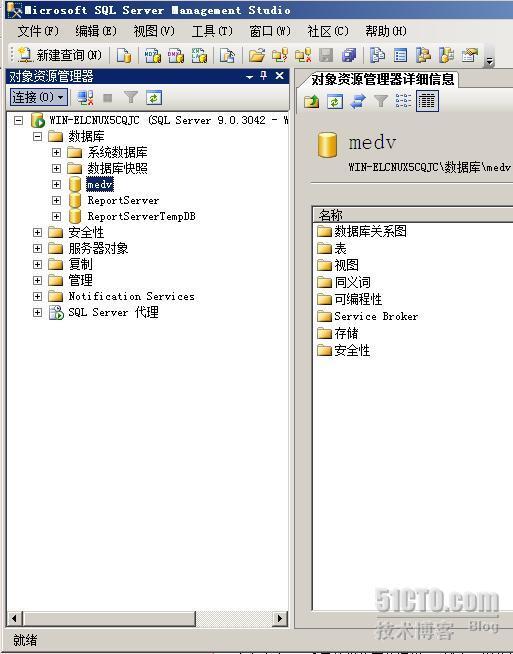Collapse the WIN-ELCNUX5CQJC server node
The image size is (513, 654).
click(x=18, y=121)
